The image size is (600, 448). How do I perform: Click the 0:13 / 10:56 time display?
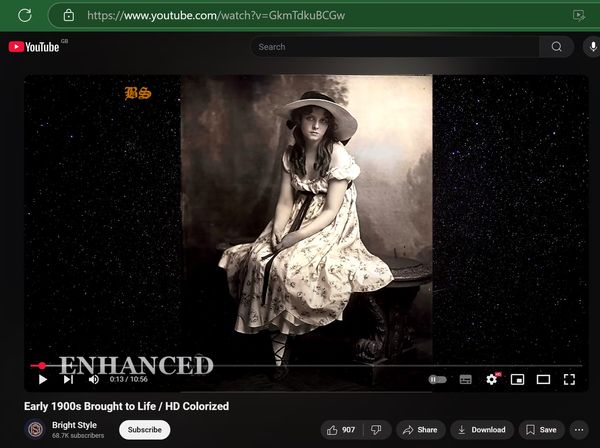click(x=129, y=379)
